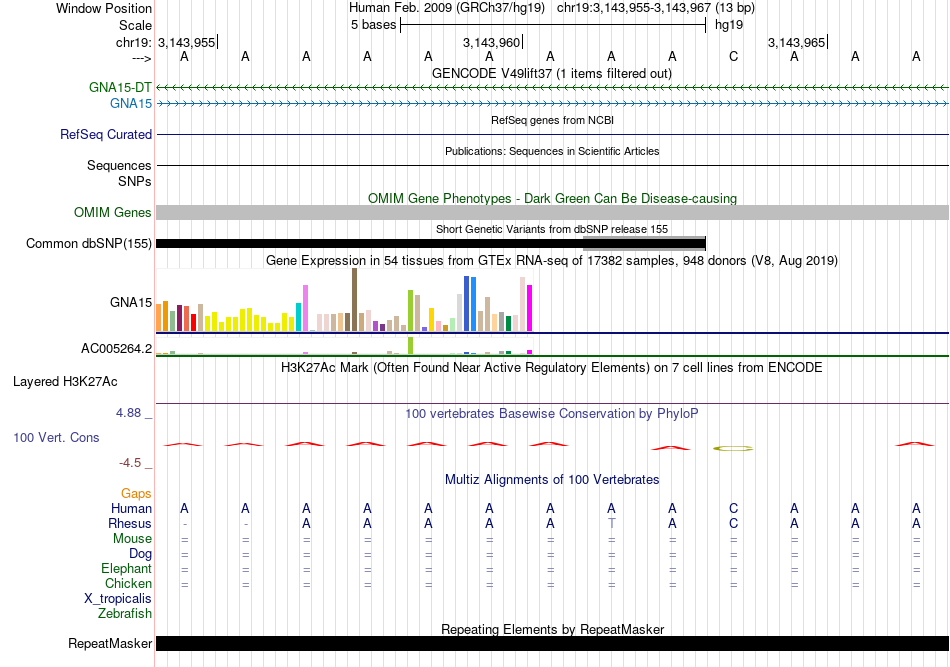Select the magenta GNA15 expression bar
This screenshot has height=667, width=950.
(x=530, y=308)
